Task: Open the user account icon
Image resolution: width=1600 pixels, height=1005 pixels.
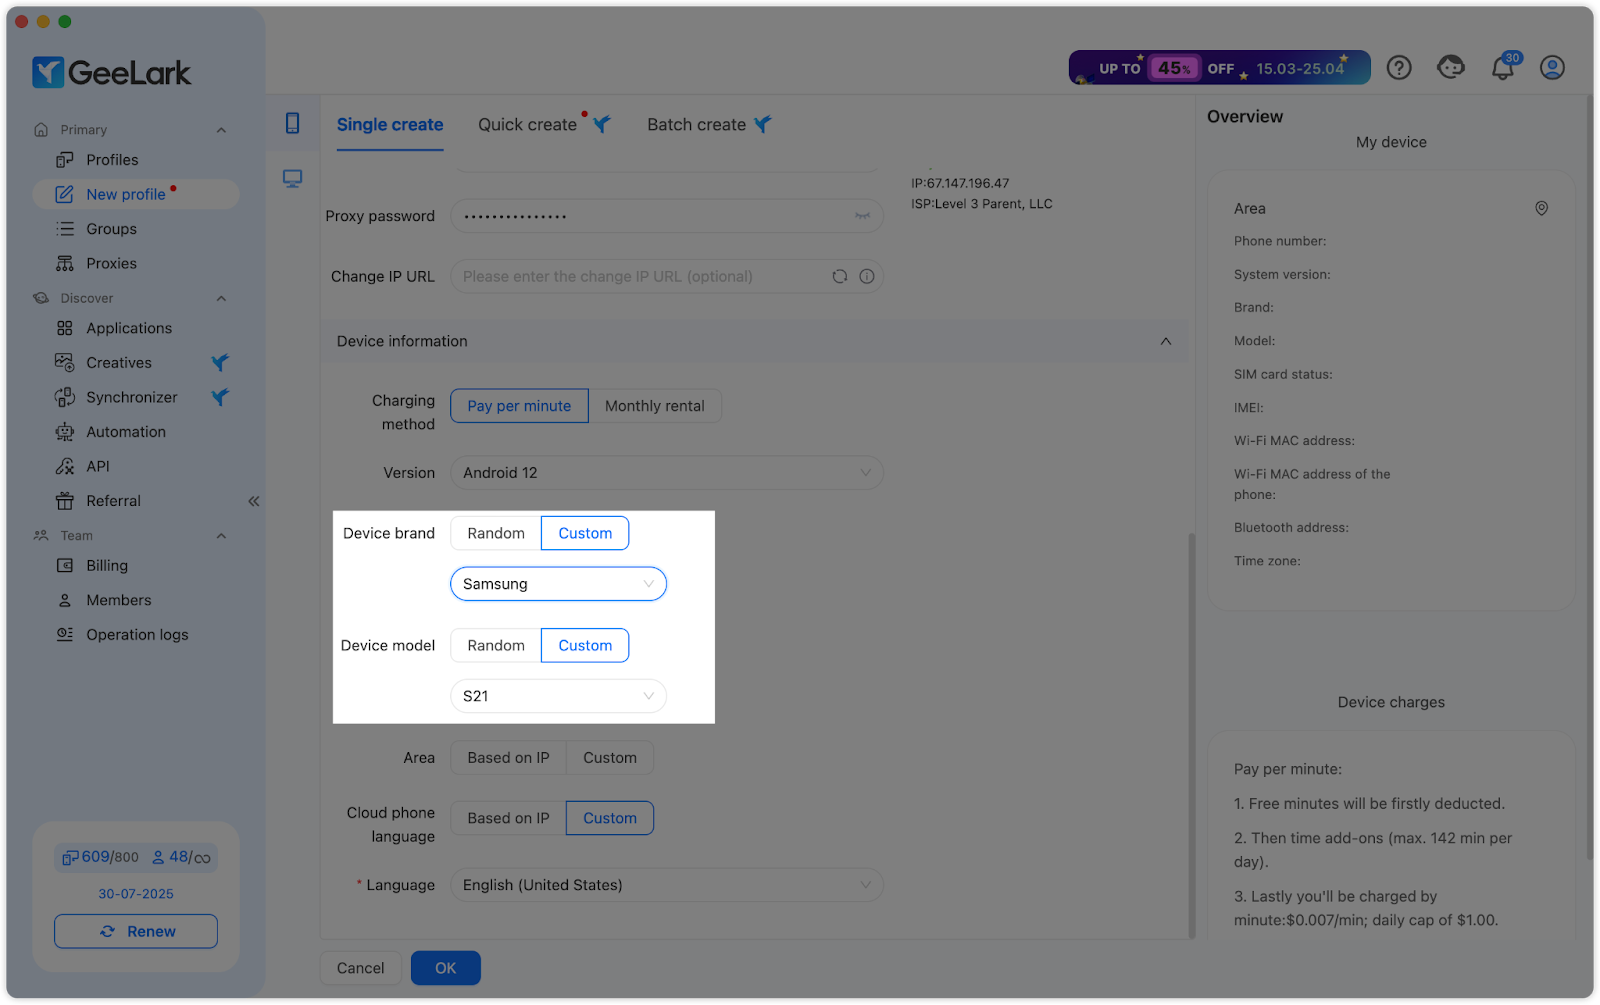Action: click(x=1552, y=67)
